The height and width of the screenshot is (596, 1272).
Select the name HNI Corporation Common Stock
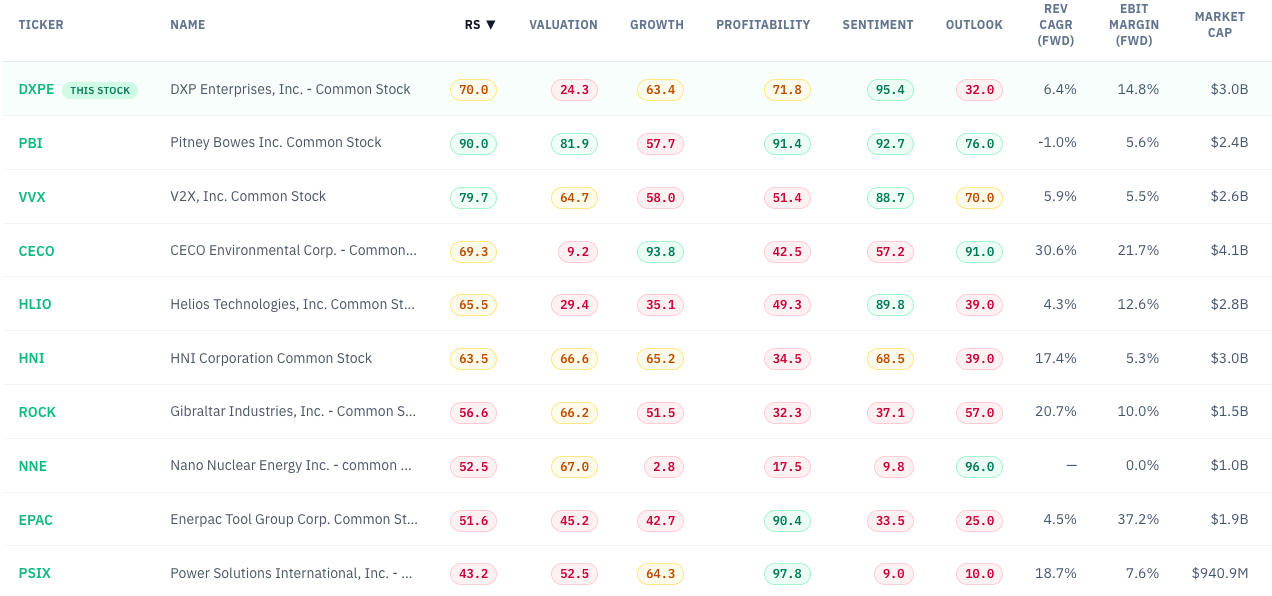pyautogui.click(x=271, y=359)
